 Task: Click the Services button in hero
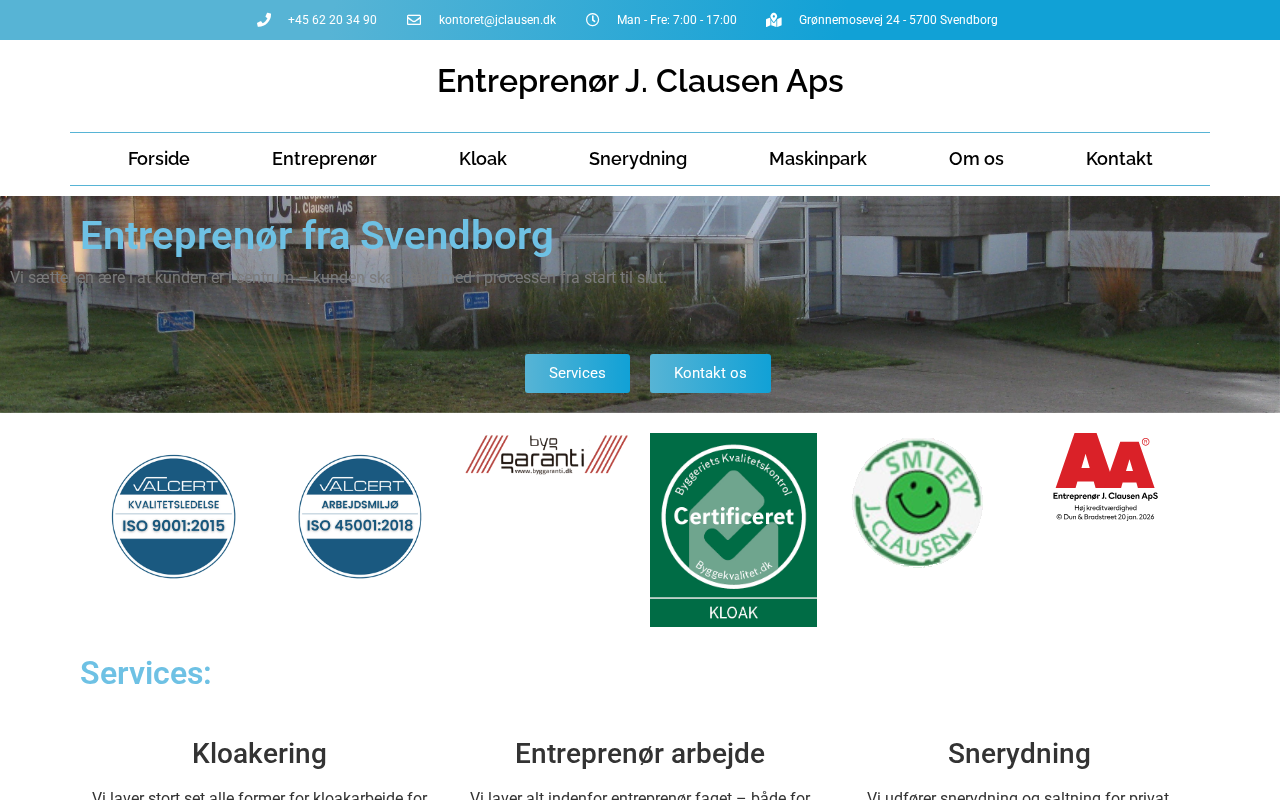tap(577, 373)
